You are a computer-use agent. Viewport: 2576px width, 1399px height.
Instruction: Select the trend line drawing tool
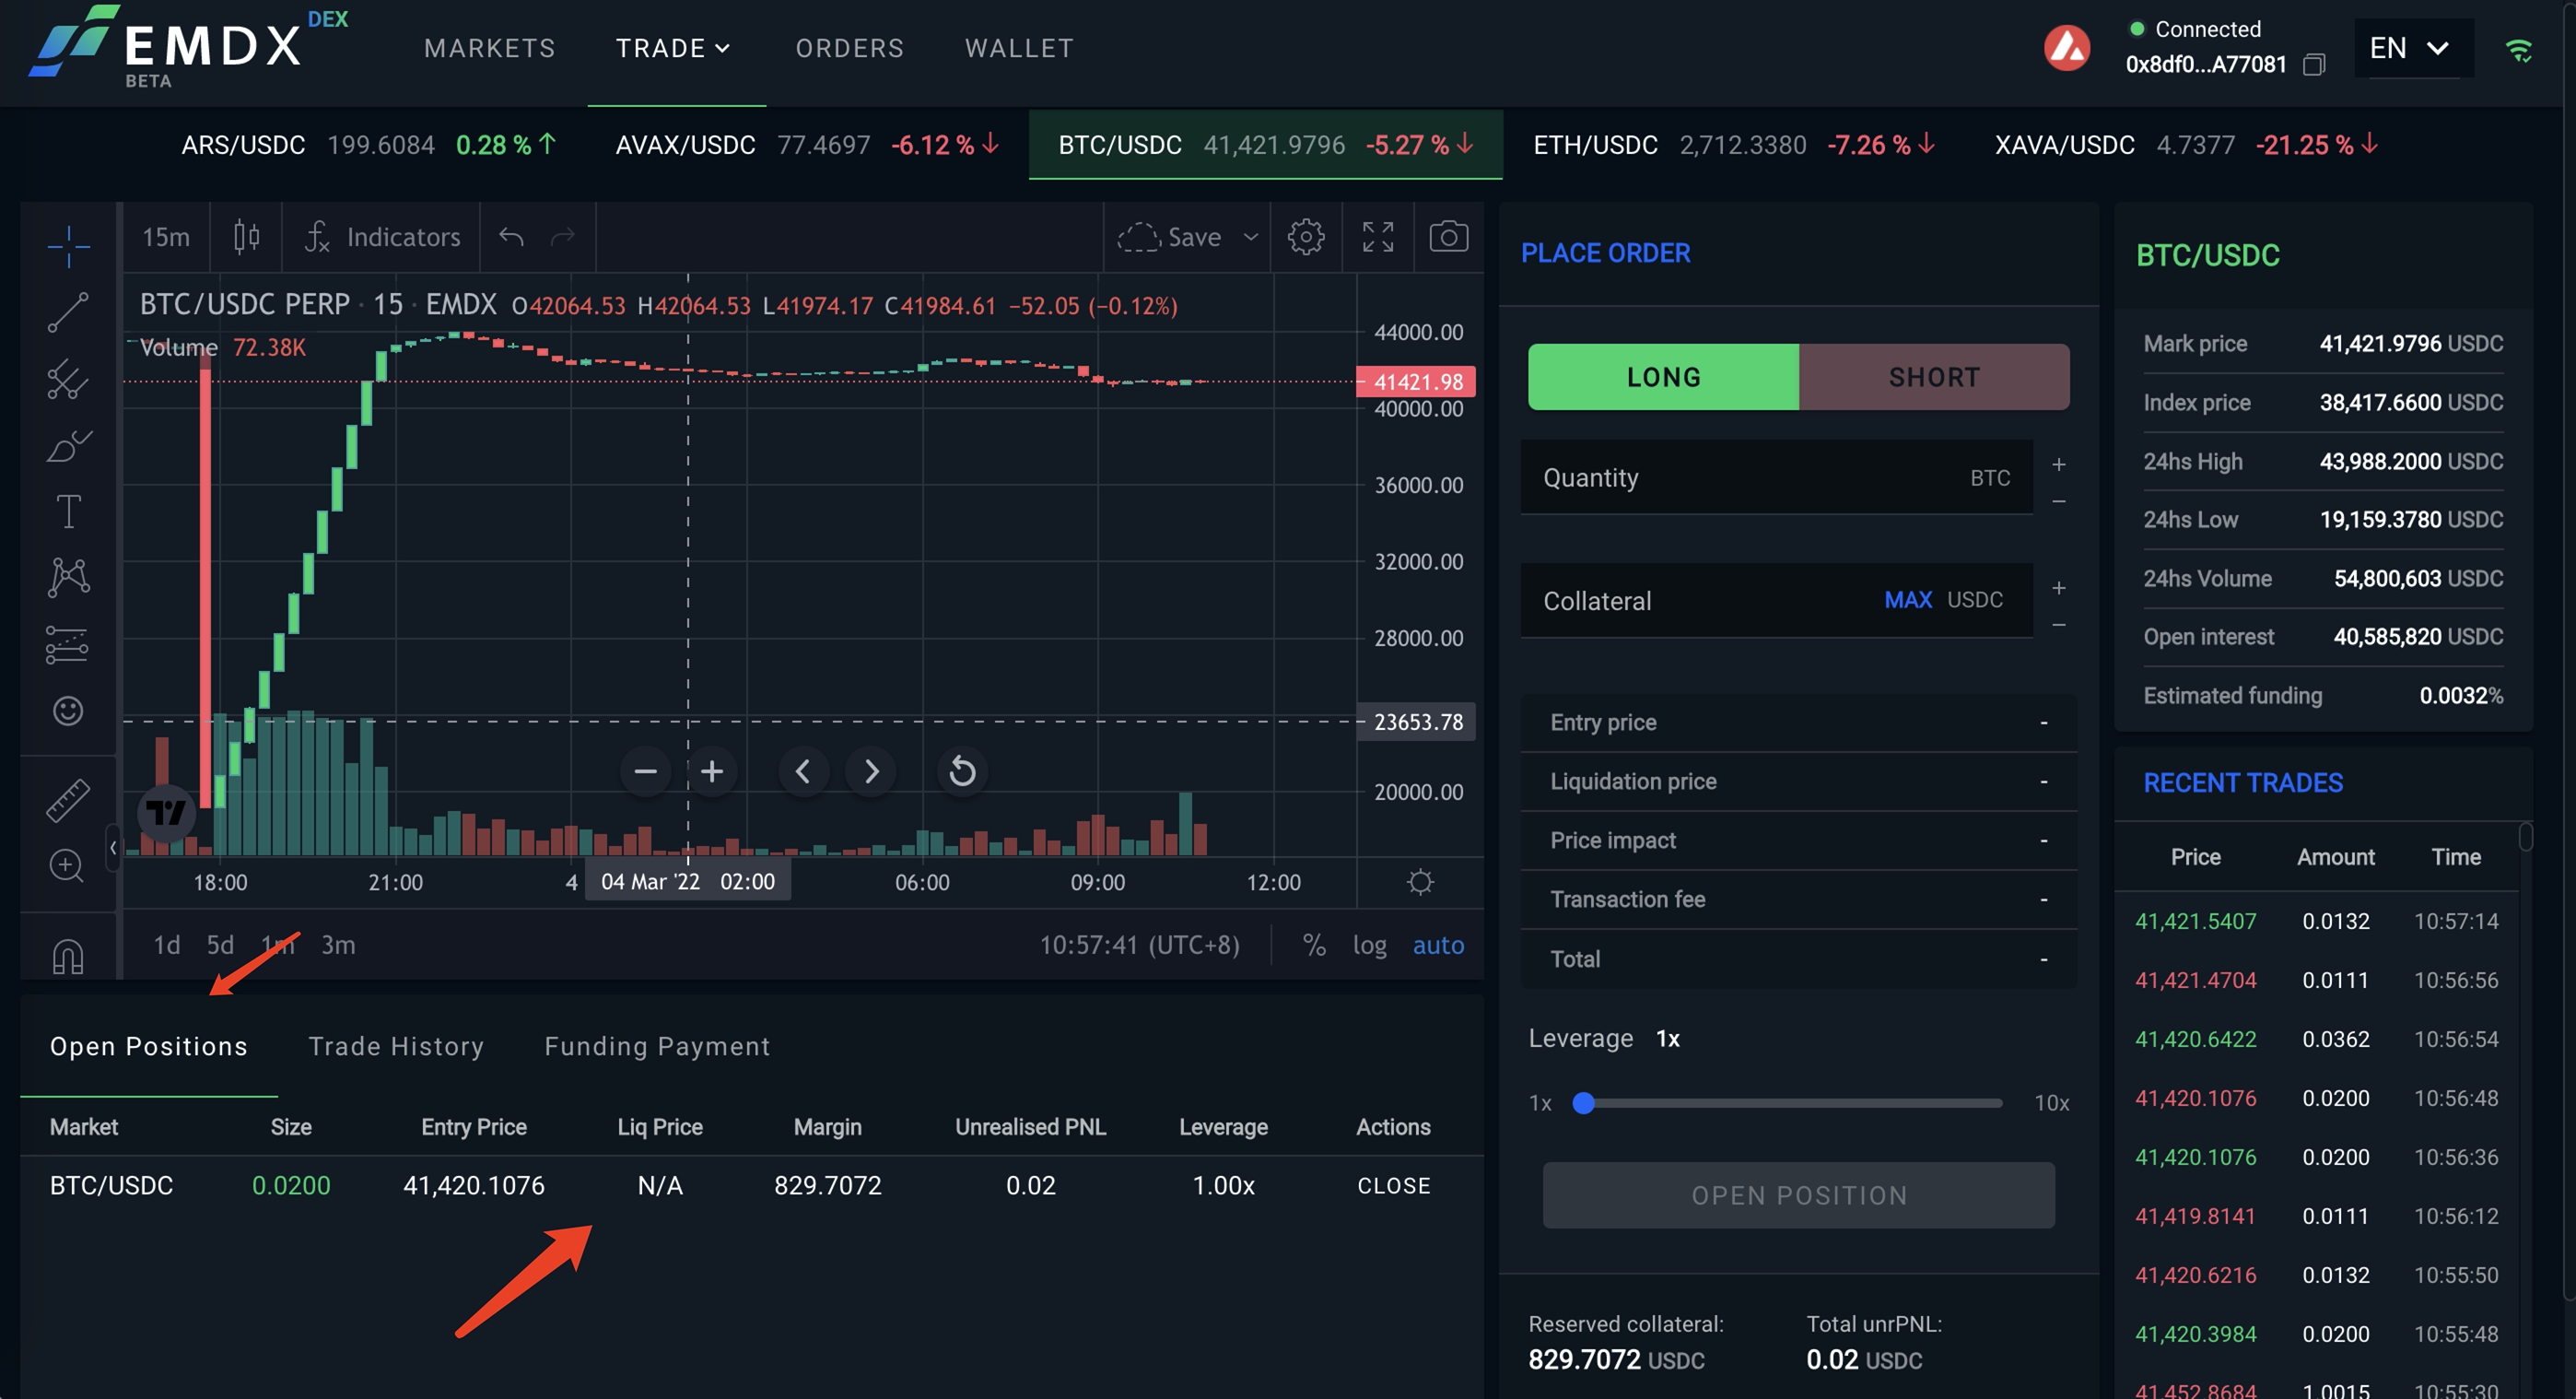(68, 312)
